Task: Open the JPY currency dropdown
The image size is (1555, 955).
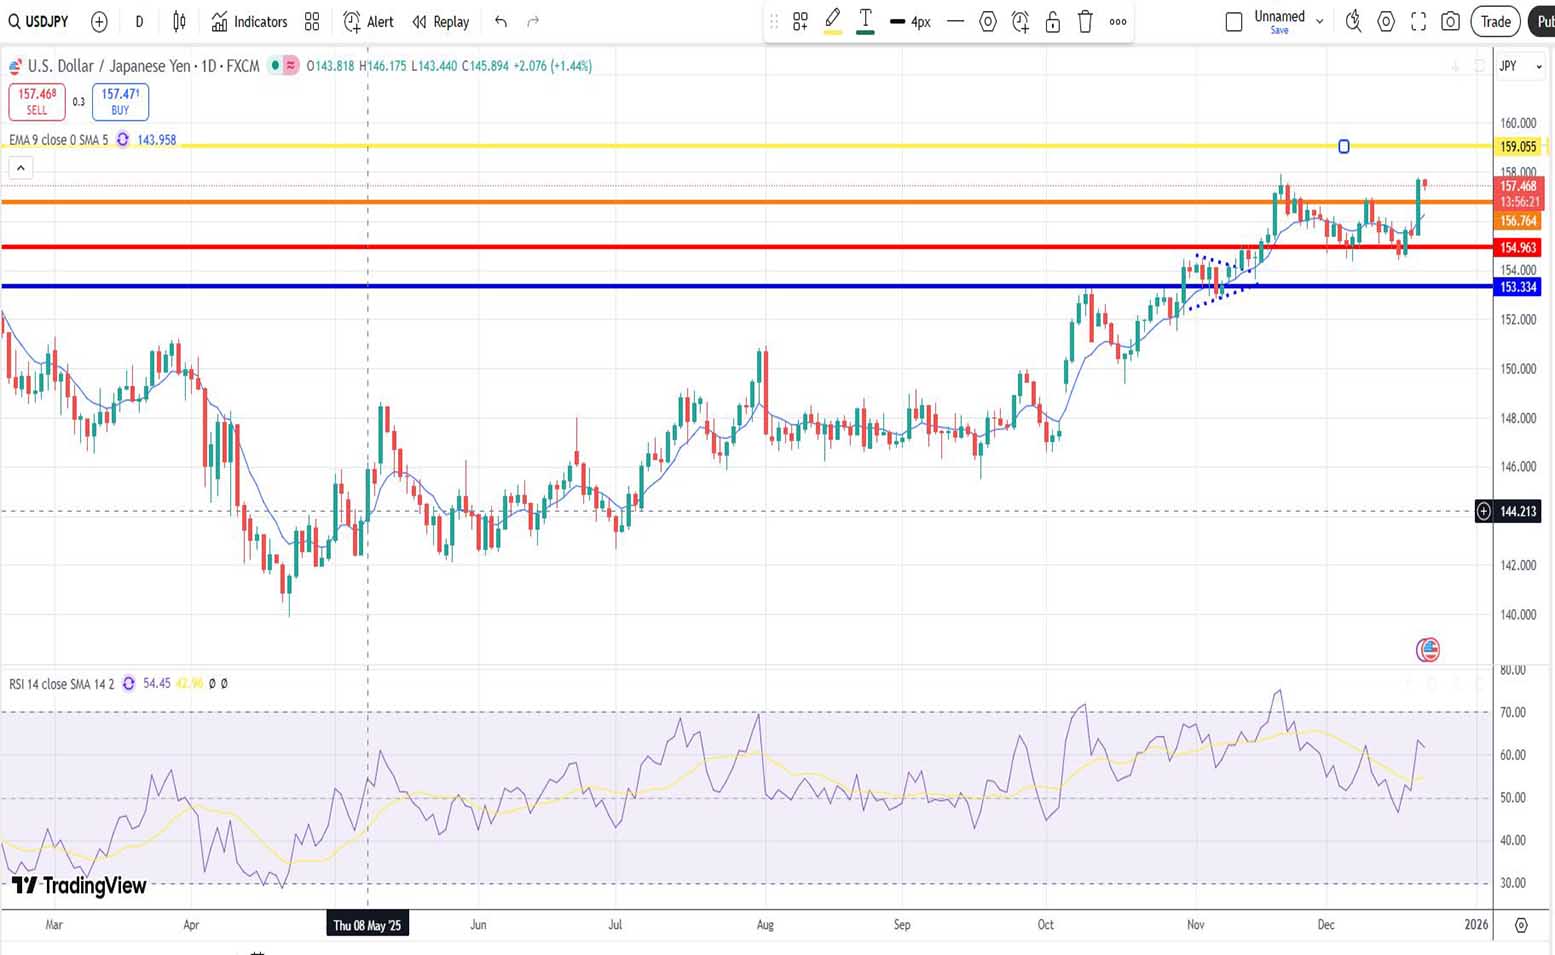Action: (x=1518, y=66)
